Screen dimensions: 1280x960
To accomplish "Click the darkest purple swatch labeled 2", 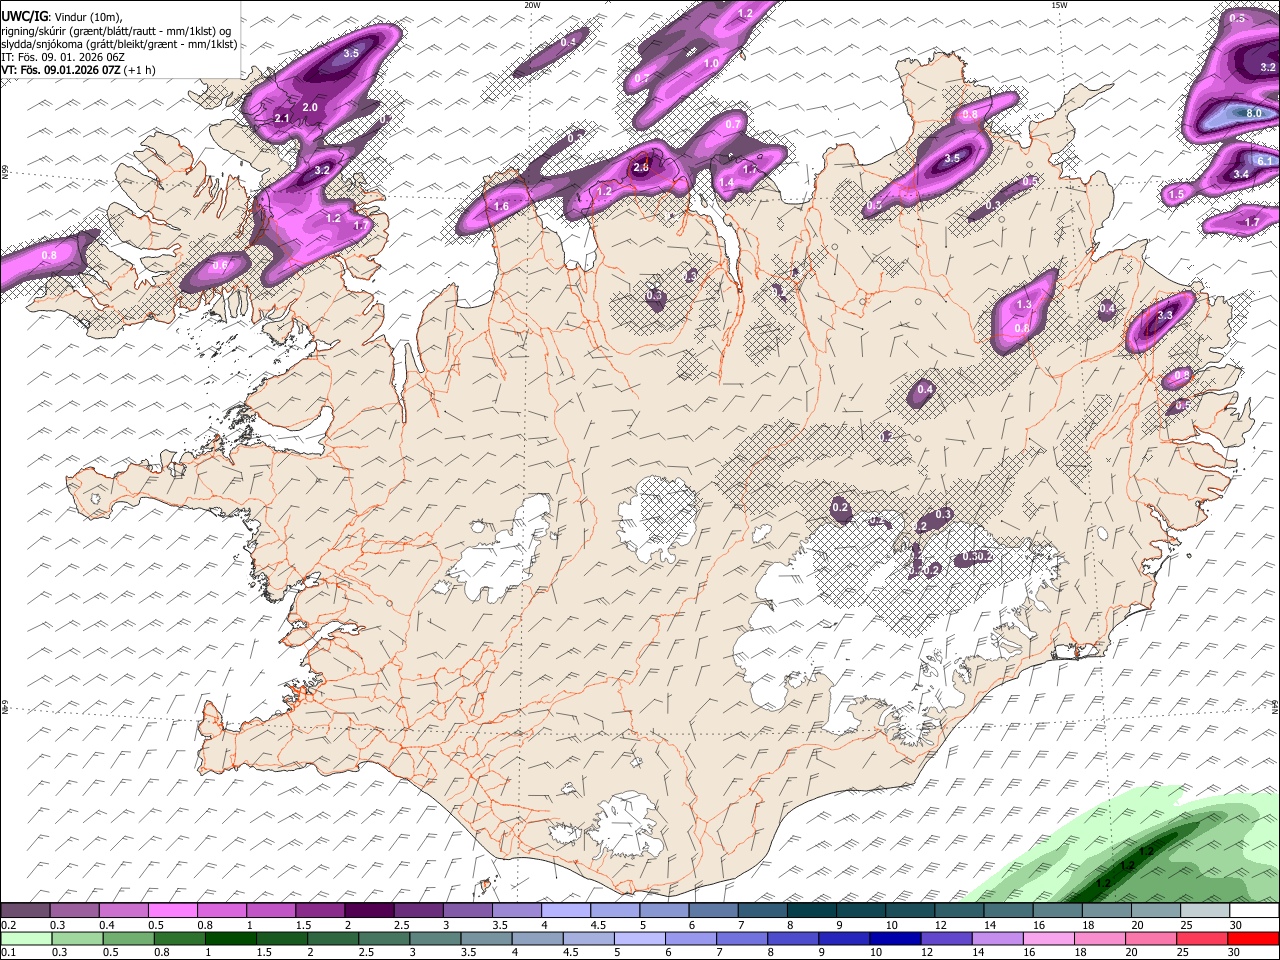I will coord(368,911).
